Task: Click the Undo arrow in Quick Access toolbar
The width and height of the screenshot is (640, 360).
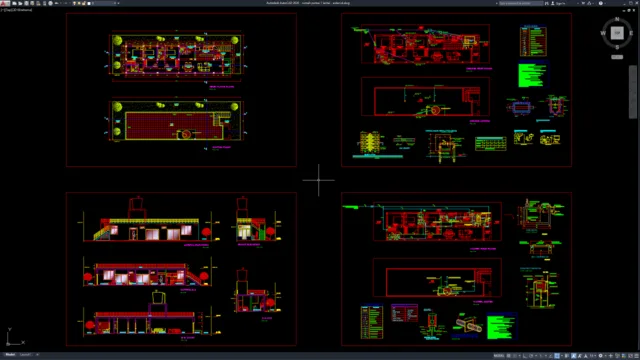Action: coord(56,3)
